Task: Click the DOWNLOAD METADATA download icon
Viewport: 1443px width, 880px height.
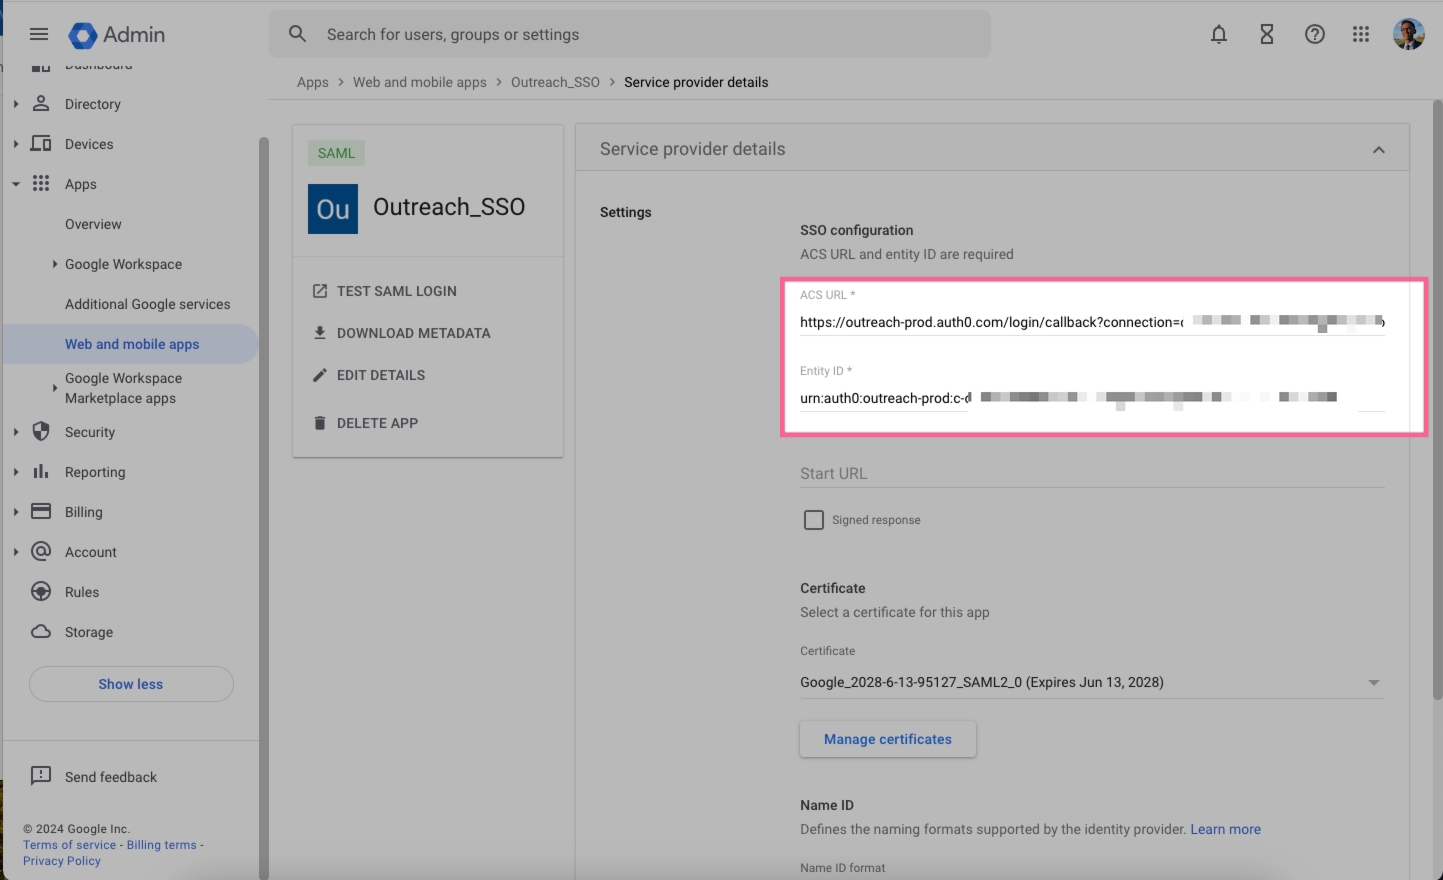Action: [x=322, y=332]
